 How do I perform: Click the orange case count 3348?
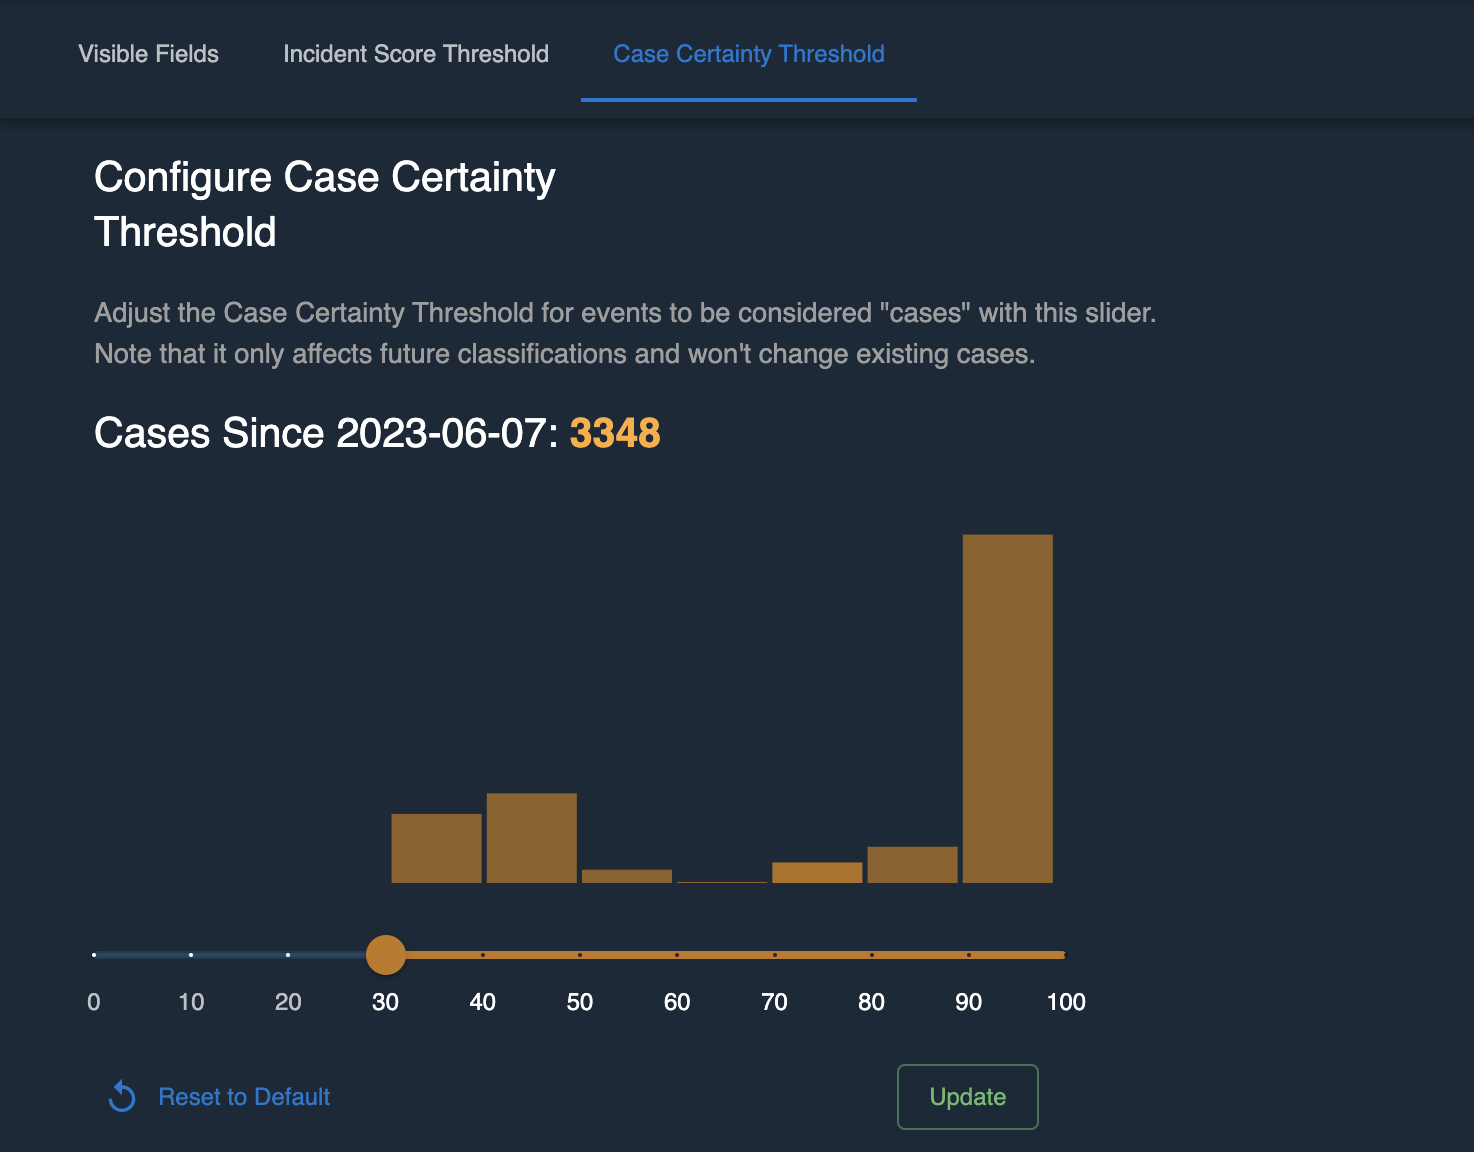coord(615,433)
